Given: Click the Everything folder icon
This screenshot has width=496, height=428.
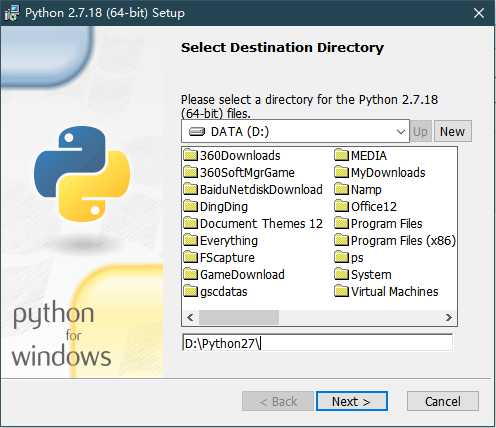Looking at the screenshot, I should coord(191,240).
